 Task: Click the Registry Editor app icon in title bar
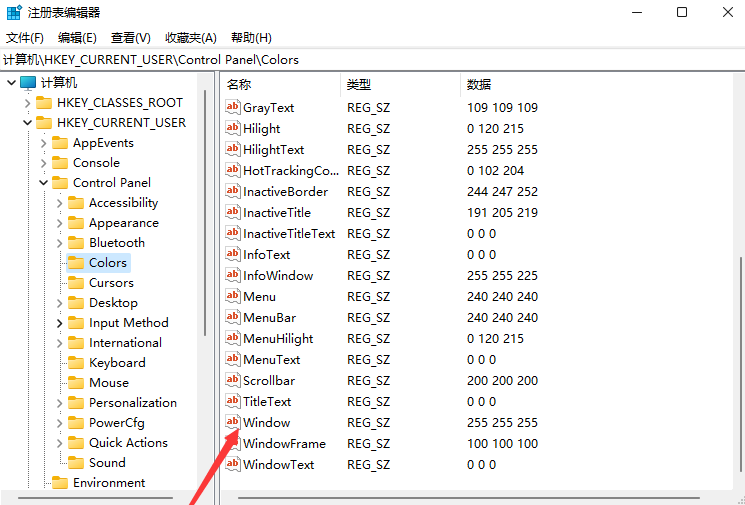pyautogui.click(x=13, y=13)
